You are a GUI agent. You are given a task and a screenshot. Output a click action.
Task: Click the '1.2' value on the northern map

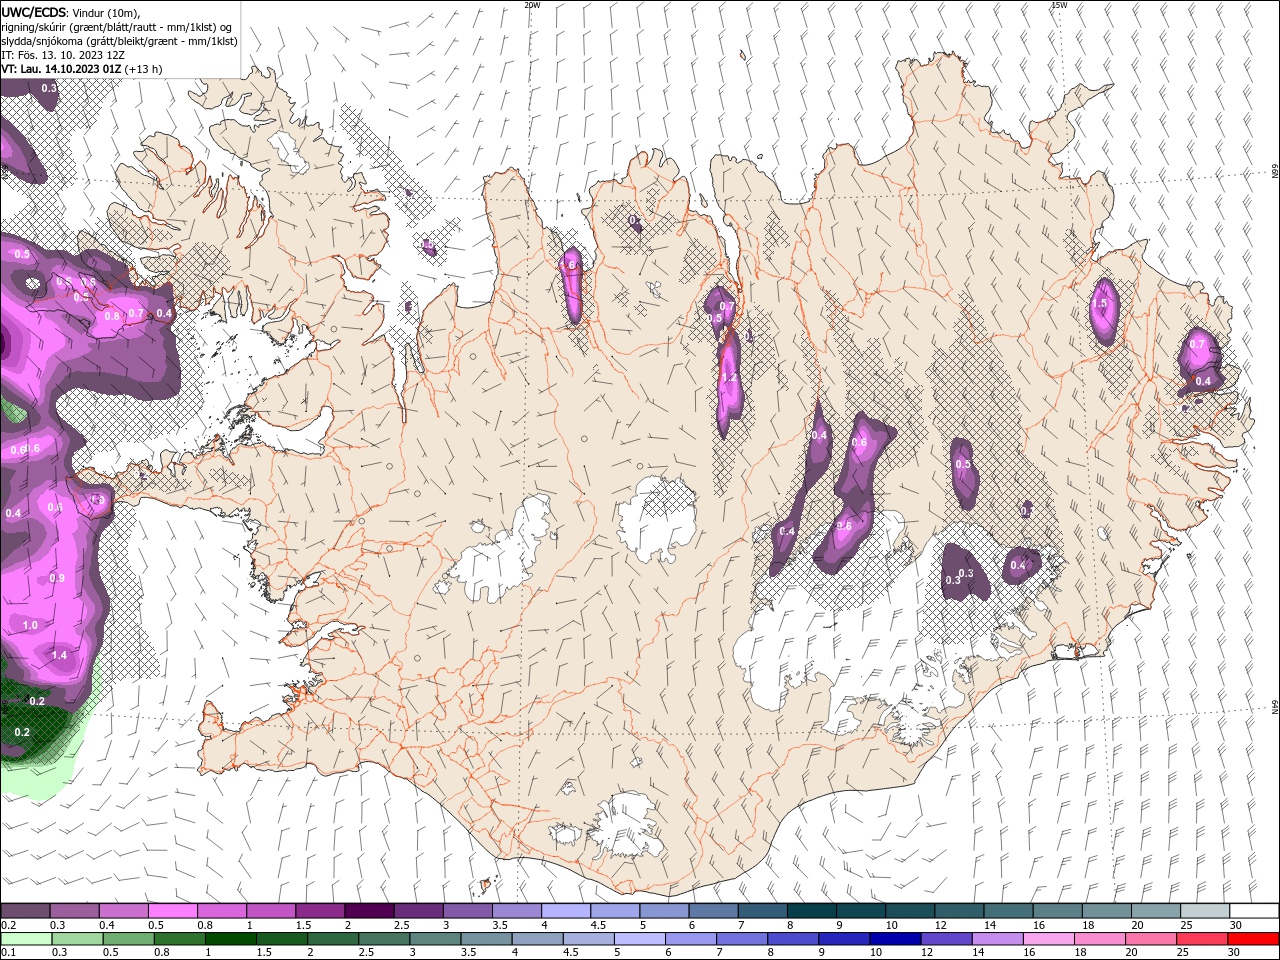coord(729,378)
